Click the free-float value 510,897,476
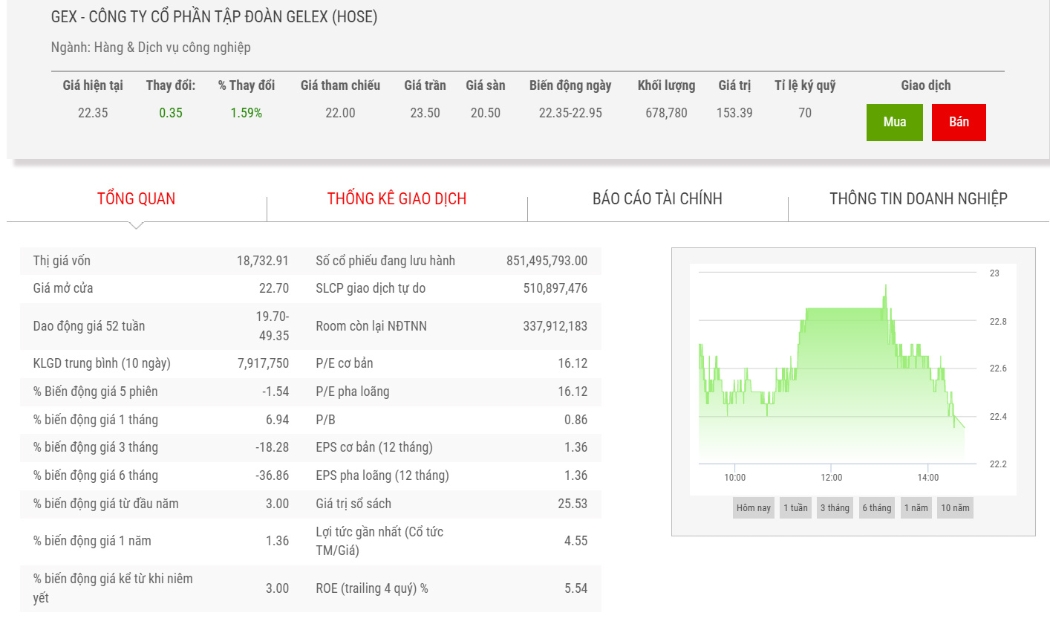 [x=555, y=289]
